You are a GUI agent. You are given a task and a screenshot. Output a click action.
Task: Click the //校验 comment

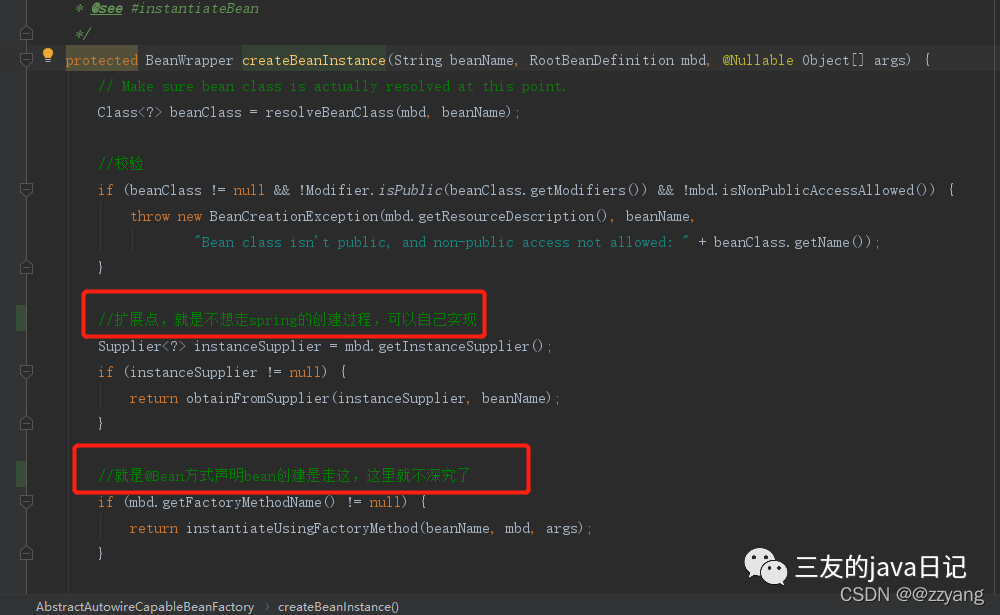click(121, 163)
